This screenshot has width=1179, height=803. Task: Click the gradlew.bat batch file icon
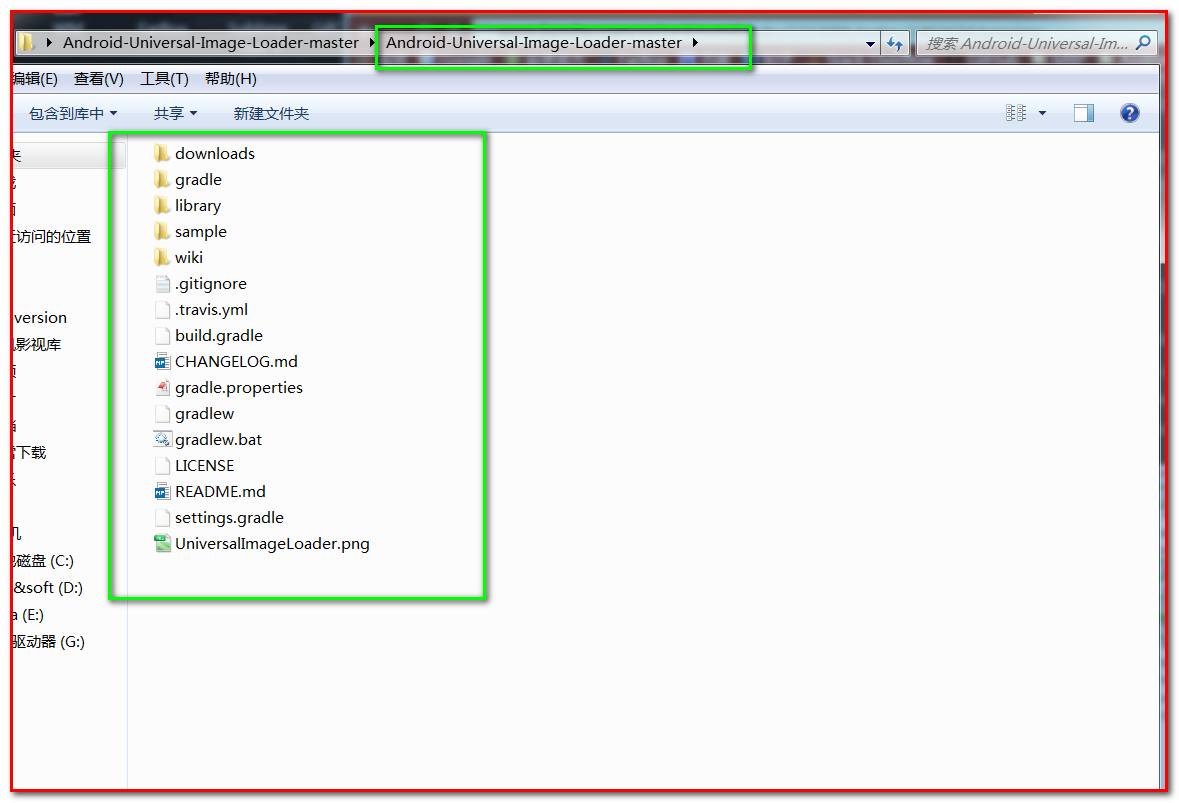(162, 440)
